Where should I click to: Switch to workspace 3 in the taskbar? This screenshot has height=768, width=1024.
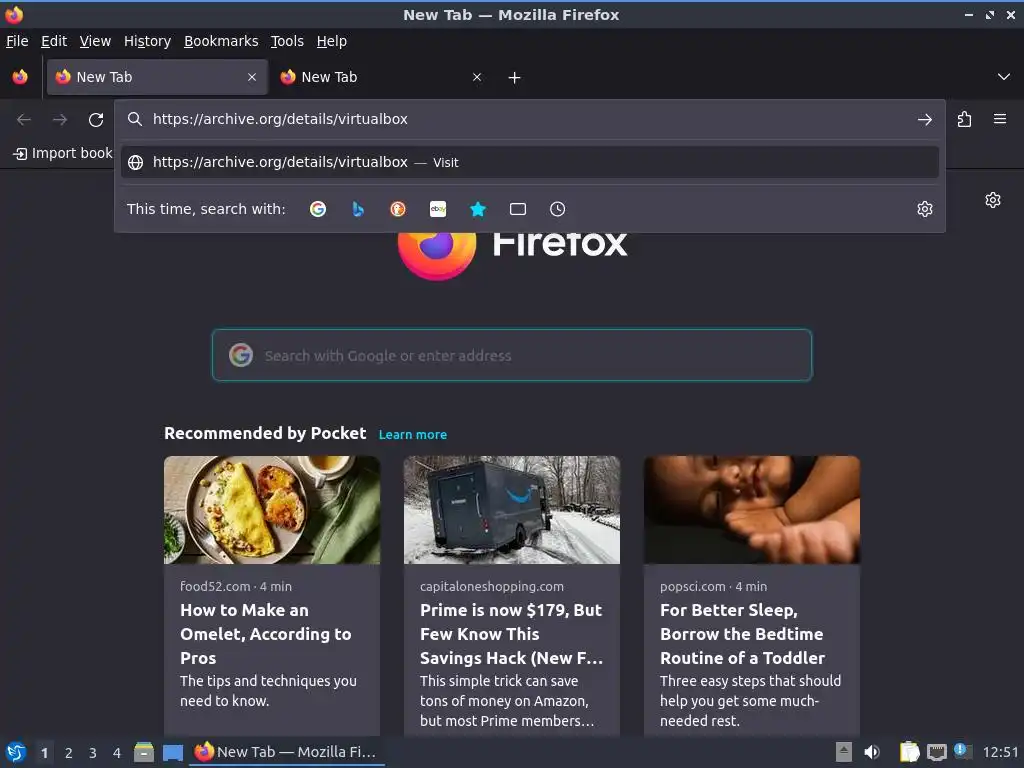[93, 753]
